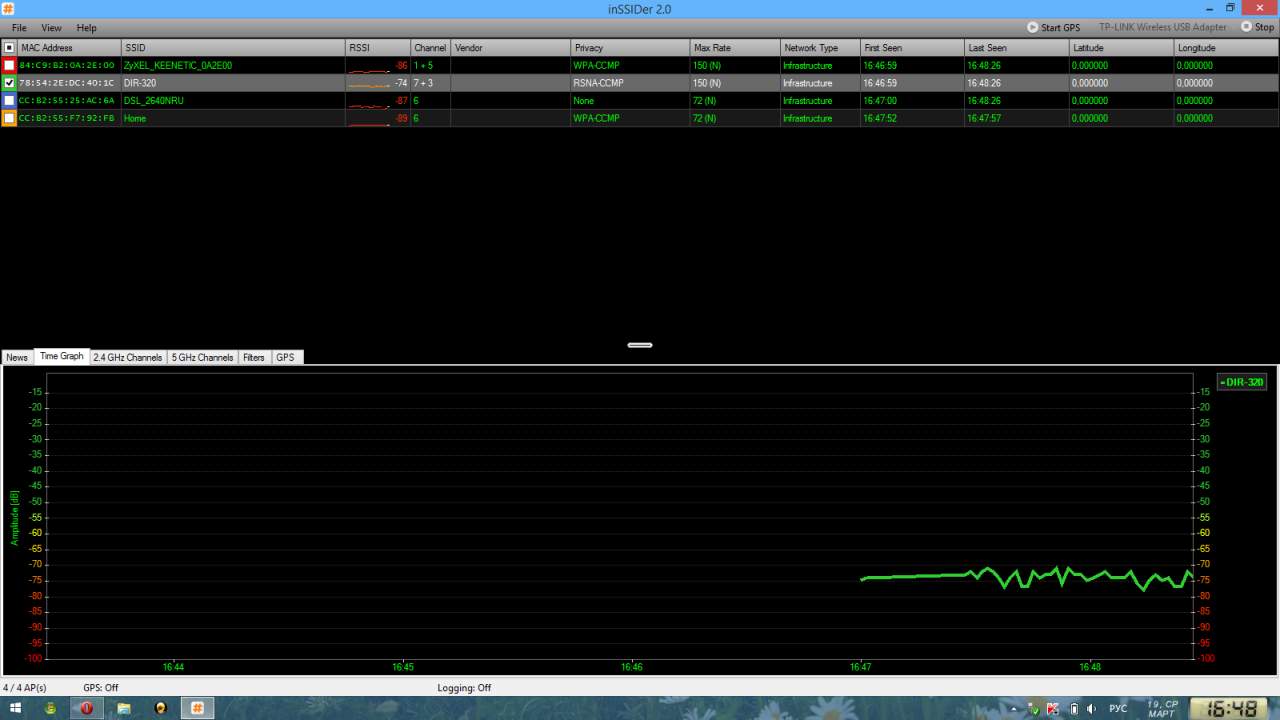Switch to 2.4 GHz Channels tab

coord(128,357)
